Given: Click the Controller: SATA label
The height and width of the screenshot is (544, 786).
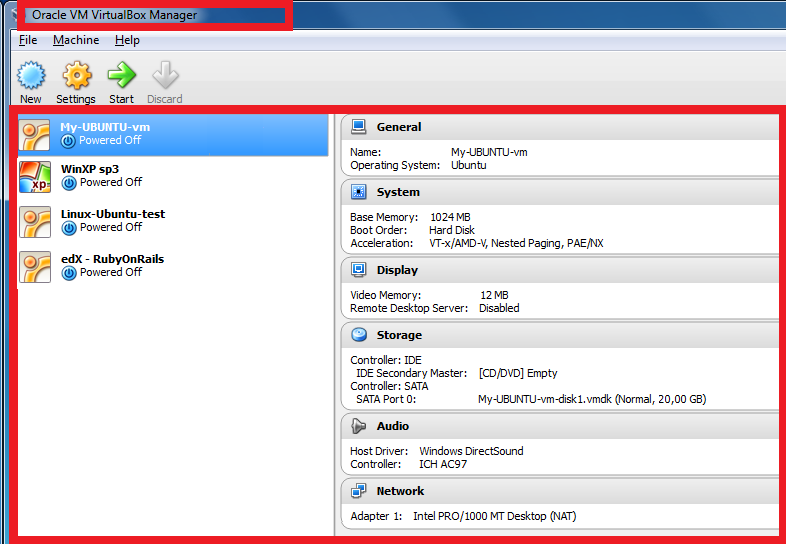Looking at the screenshot, I should point(389,387).
